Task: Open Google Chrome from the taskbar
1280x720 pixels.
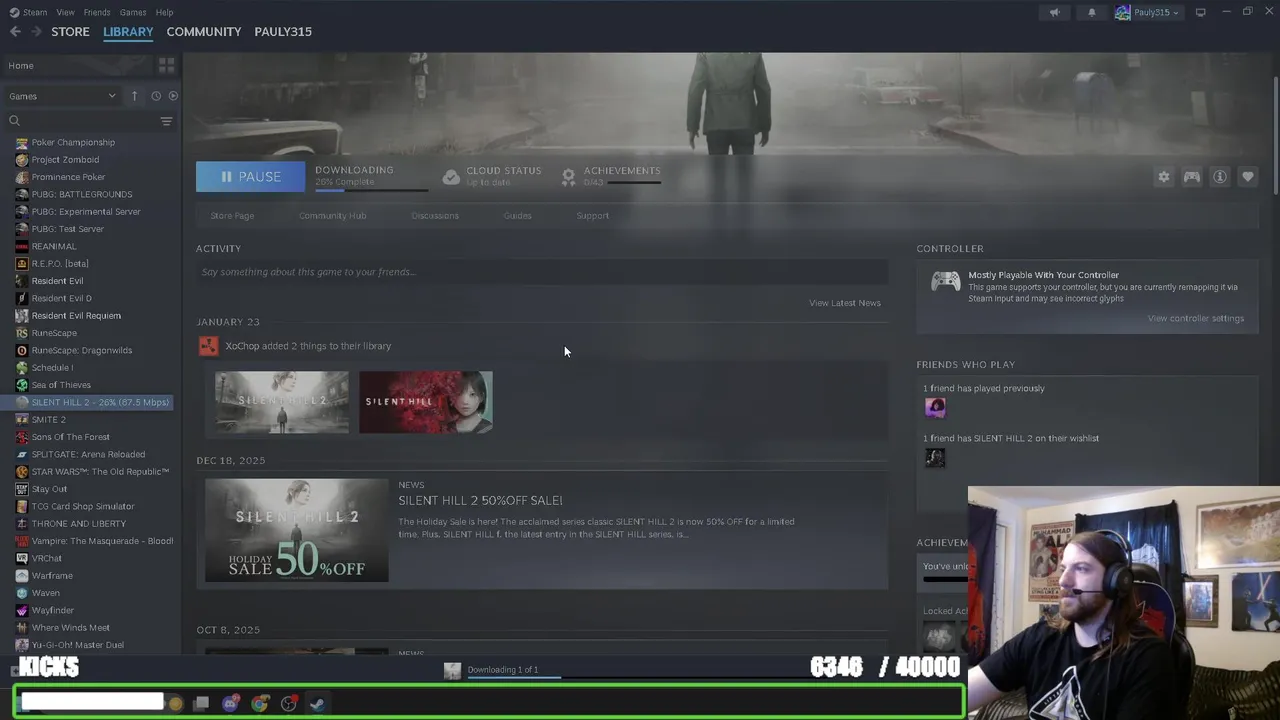Action: pos(260,703)
